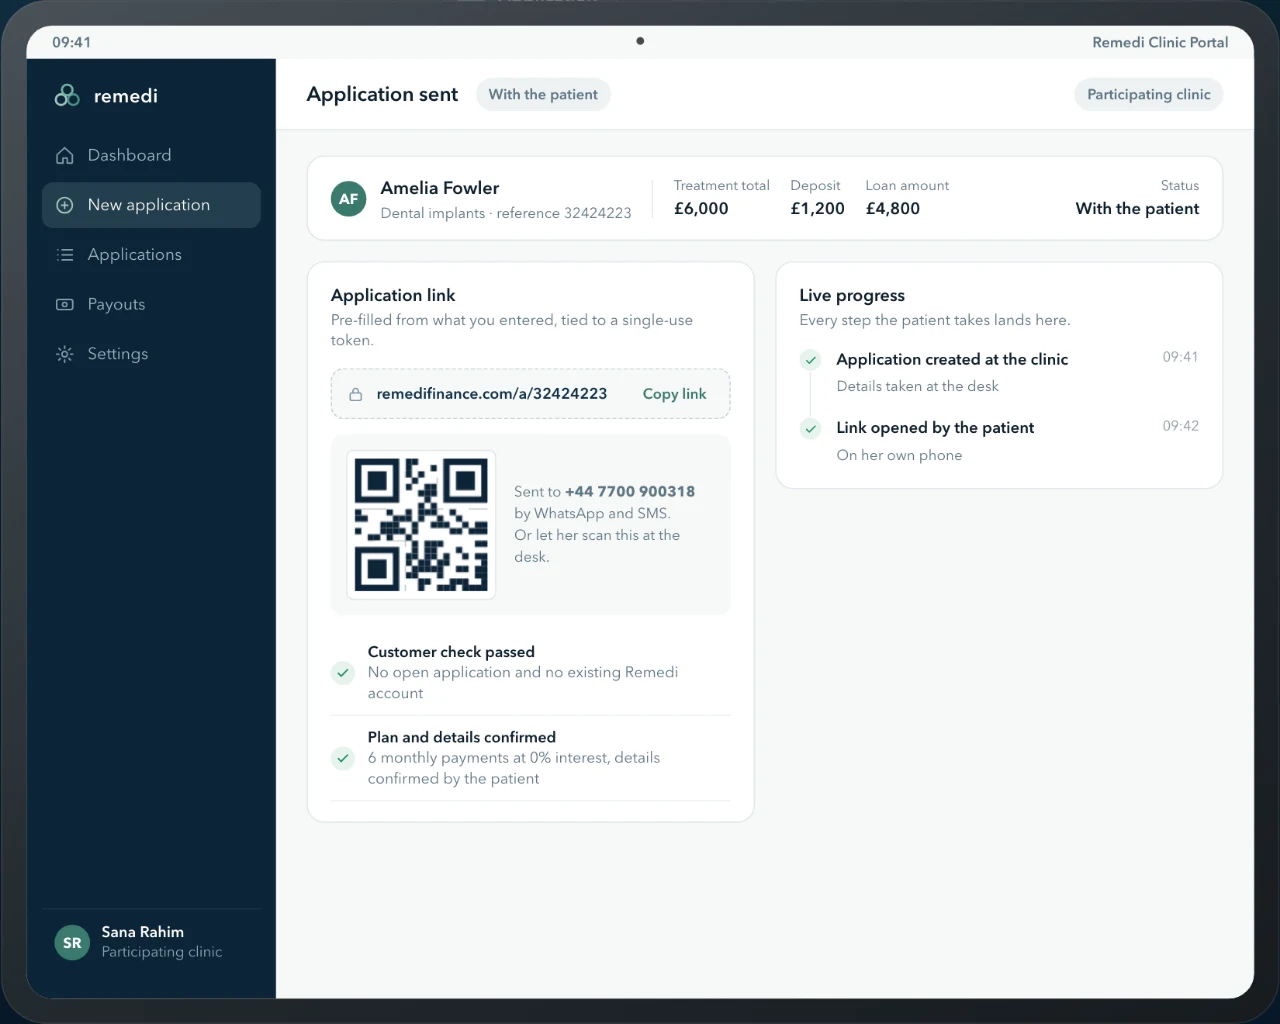The height and width of the screenshot is (1024, 1280).
Task: Open the Dashboard menu item
Action: (x=151, y=155)
